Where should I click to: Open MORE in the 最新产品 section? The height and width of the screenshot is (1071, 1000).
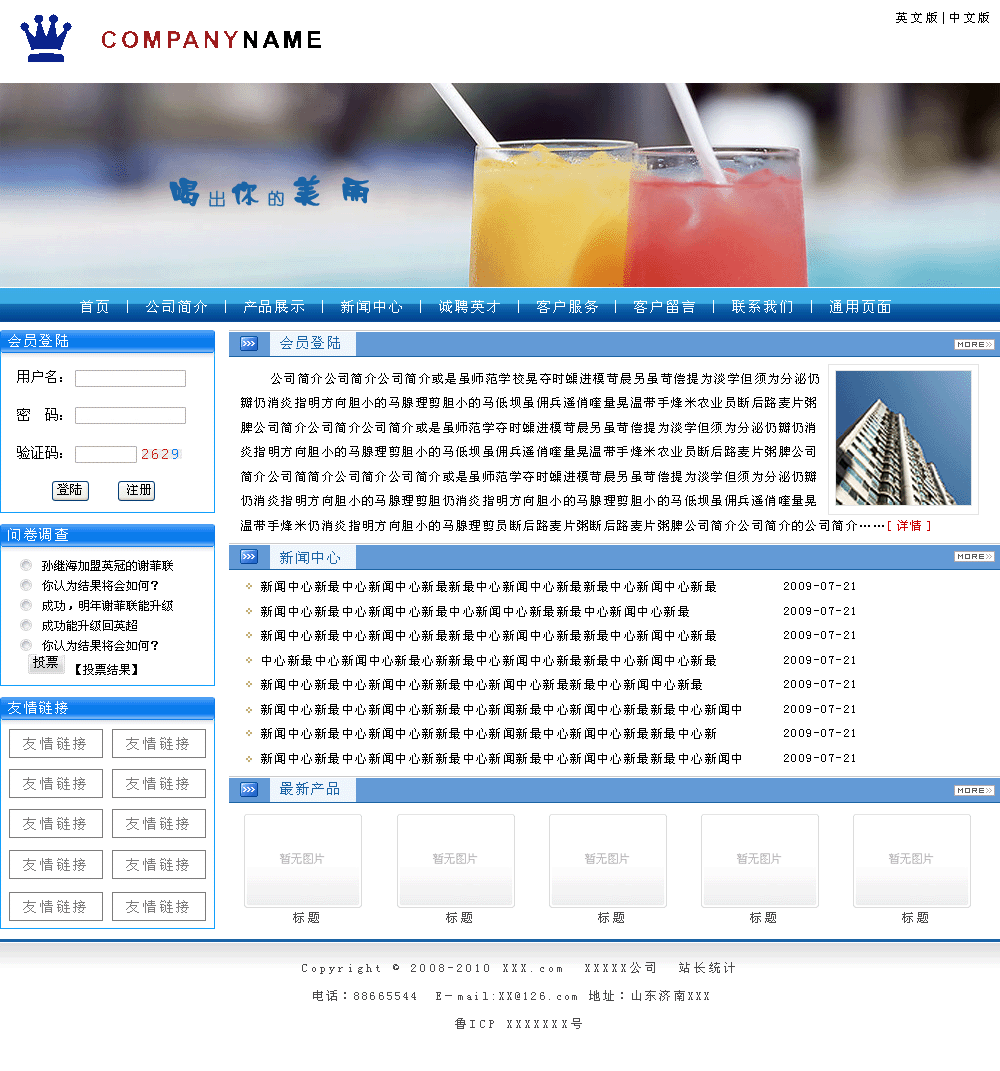[973, 790]
